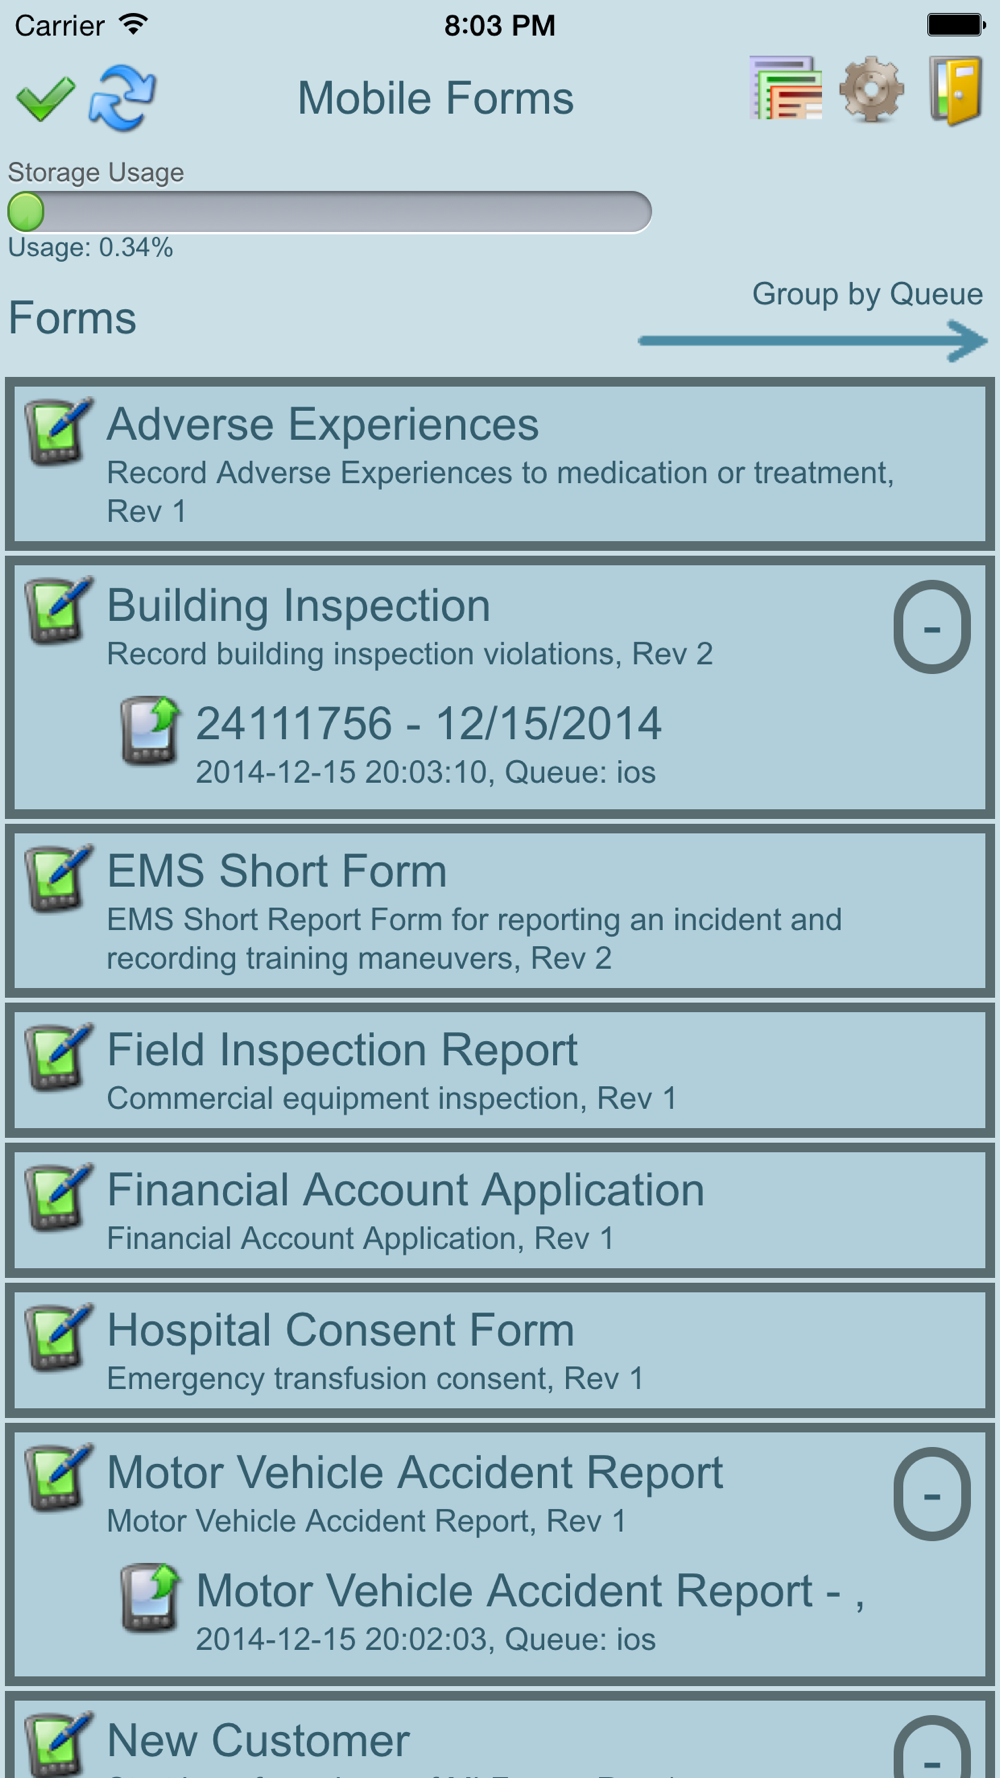Viewport: 1000px width, 1778px height.
Task: Open the saved Motor Vehicle Accident Report record
Action: coord(530,1592)
